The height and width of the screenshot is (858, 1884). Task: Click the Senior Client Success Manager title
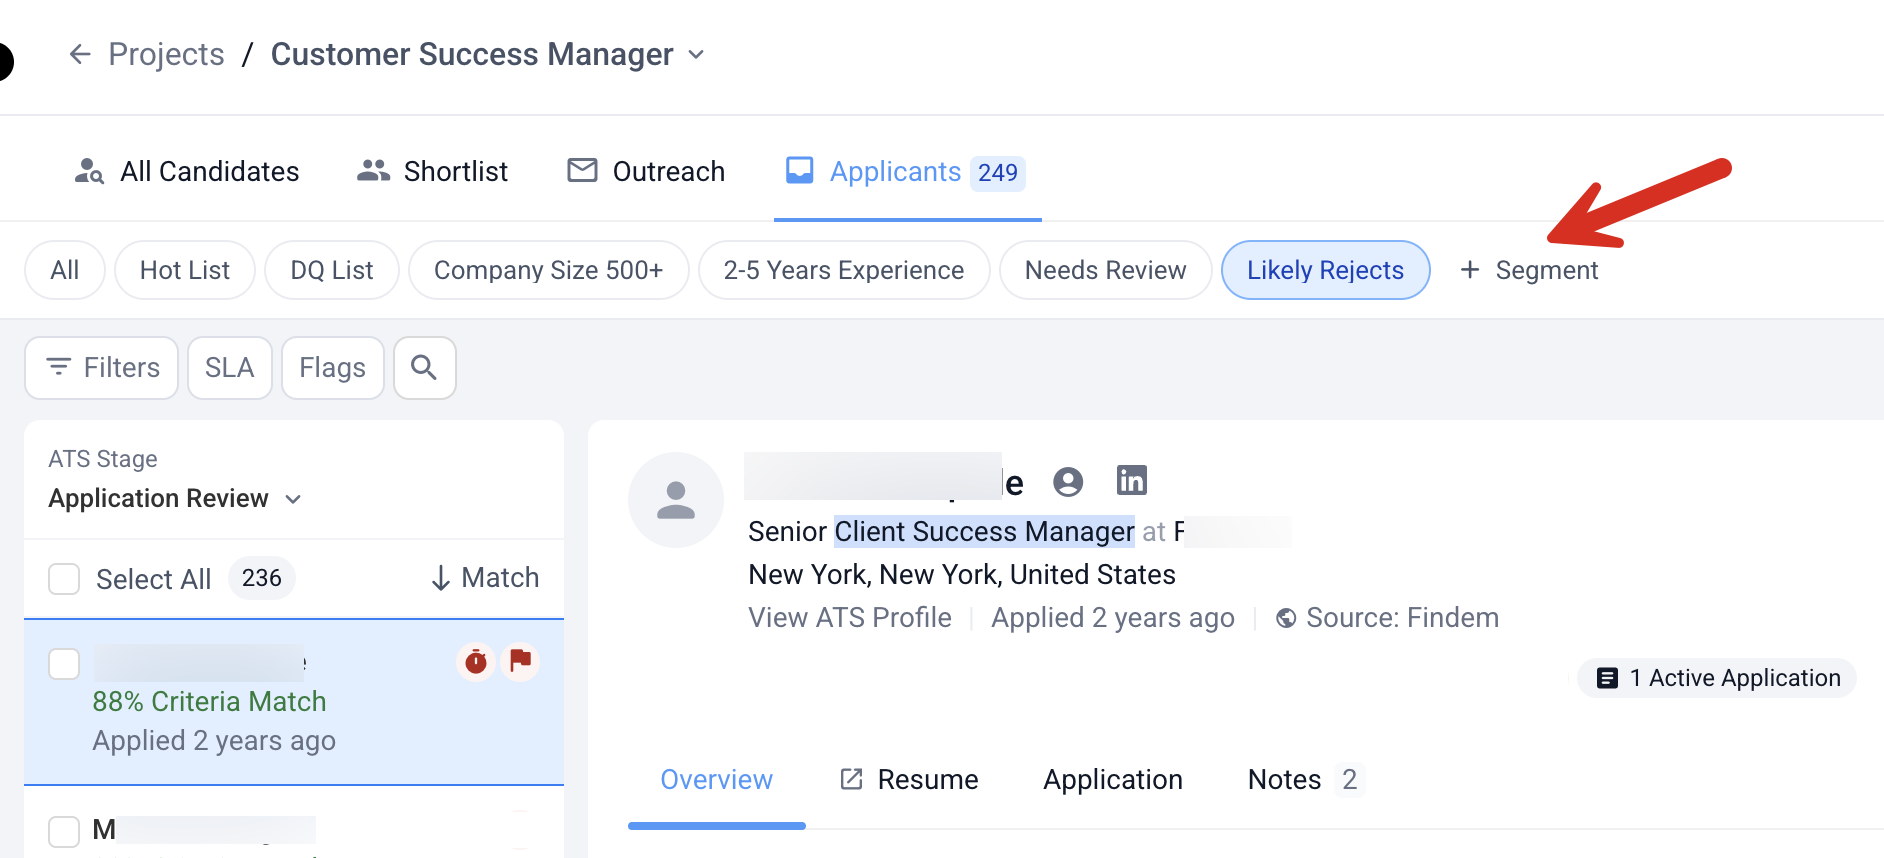[941, 532]
